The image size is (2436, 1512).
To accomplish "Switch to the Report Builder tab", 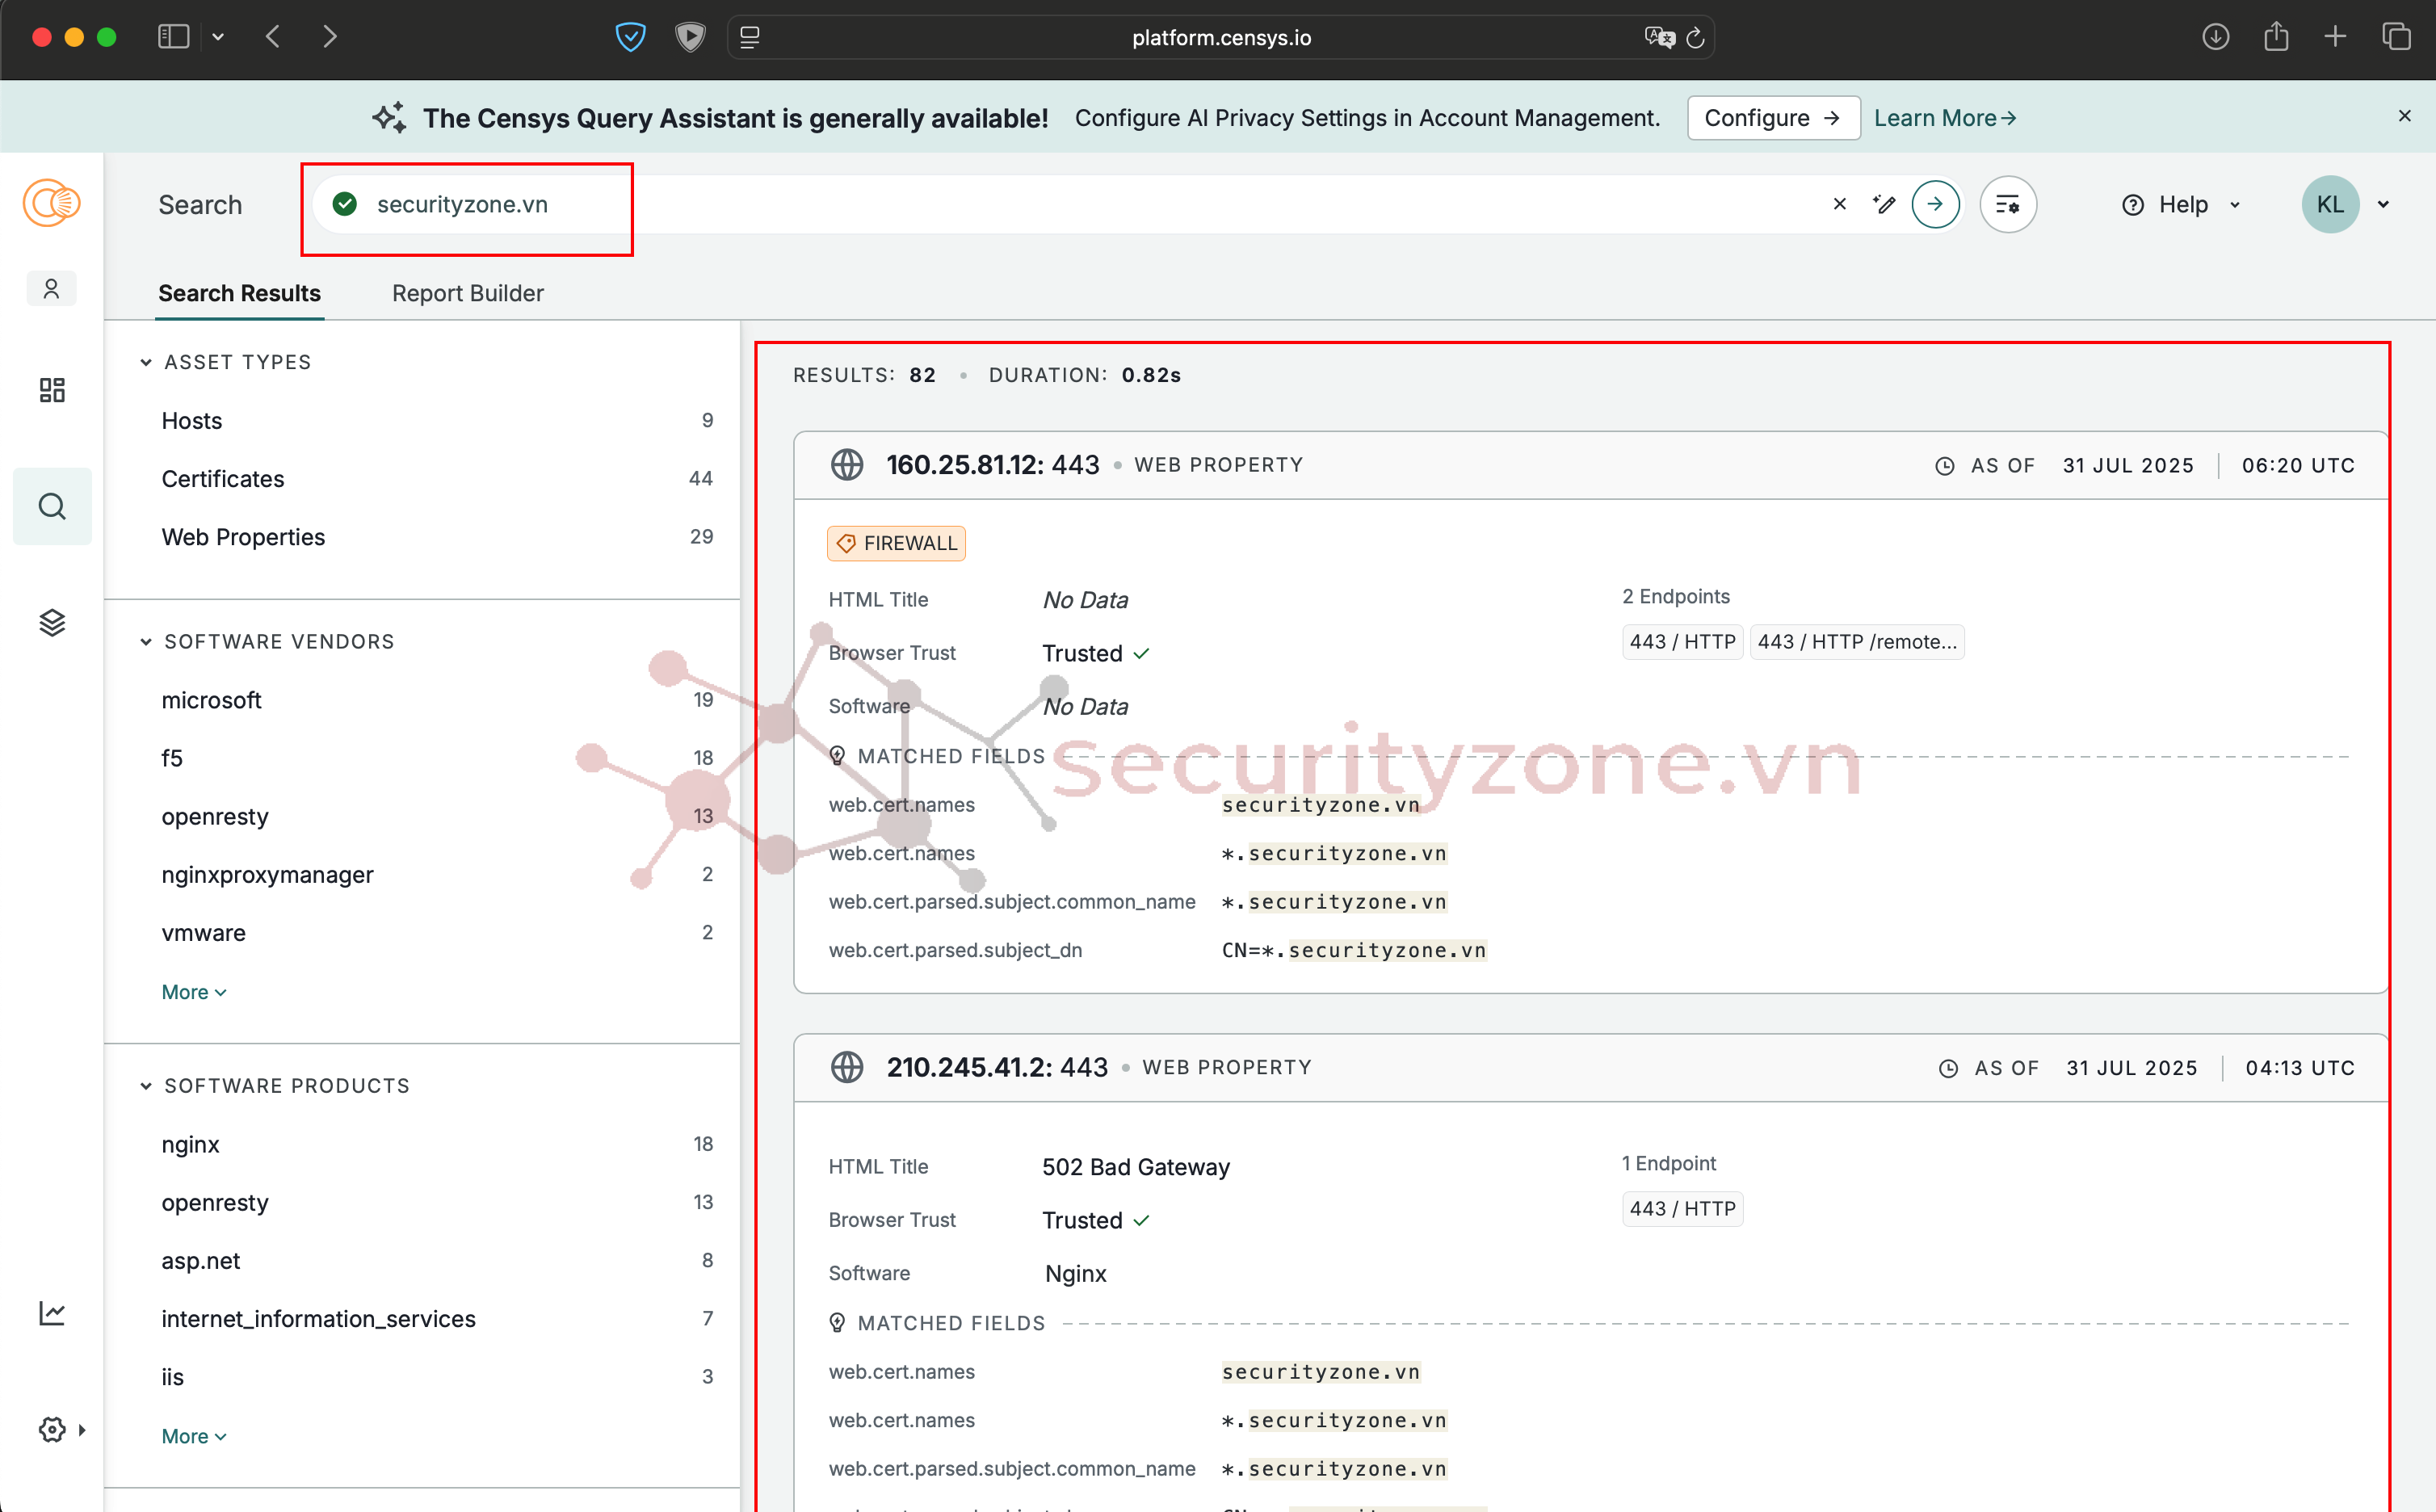I will (467, 293).
